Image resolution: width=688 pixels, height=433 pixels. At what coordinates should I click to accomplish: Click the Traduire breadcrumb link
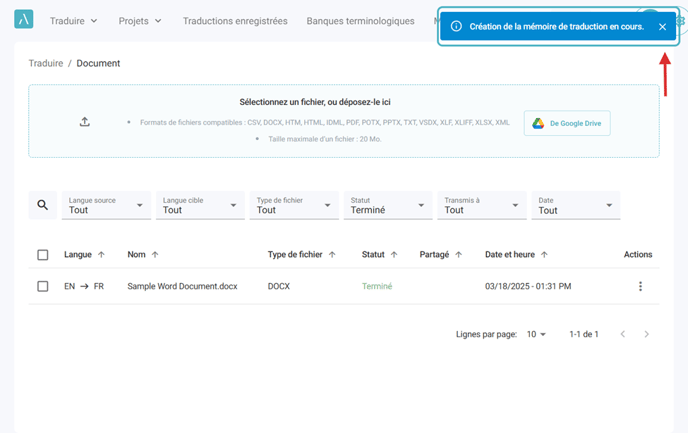pos(46,63)
